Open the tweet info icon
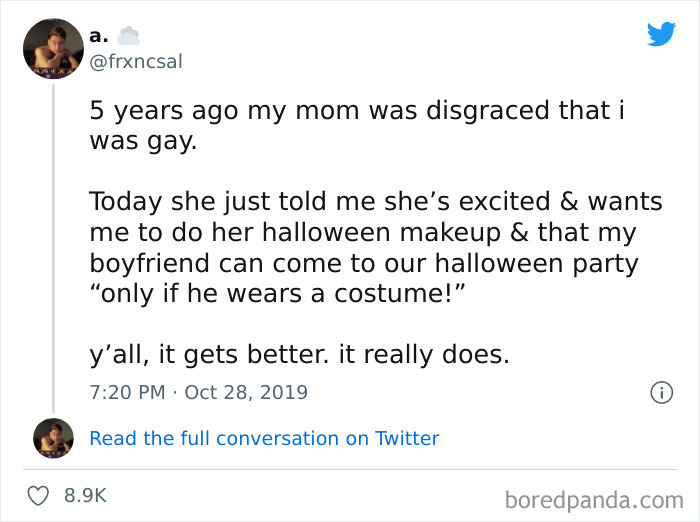 tap(660, 393)
